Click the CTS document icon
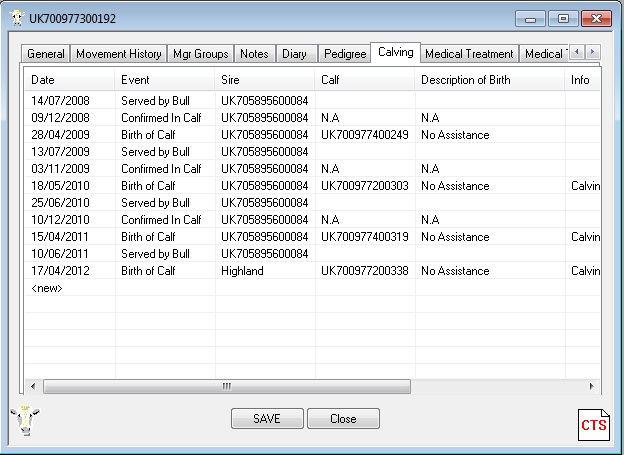Image resolution: width=624 pixels, height=455 pixels. tap(593, 424)
